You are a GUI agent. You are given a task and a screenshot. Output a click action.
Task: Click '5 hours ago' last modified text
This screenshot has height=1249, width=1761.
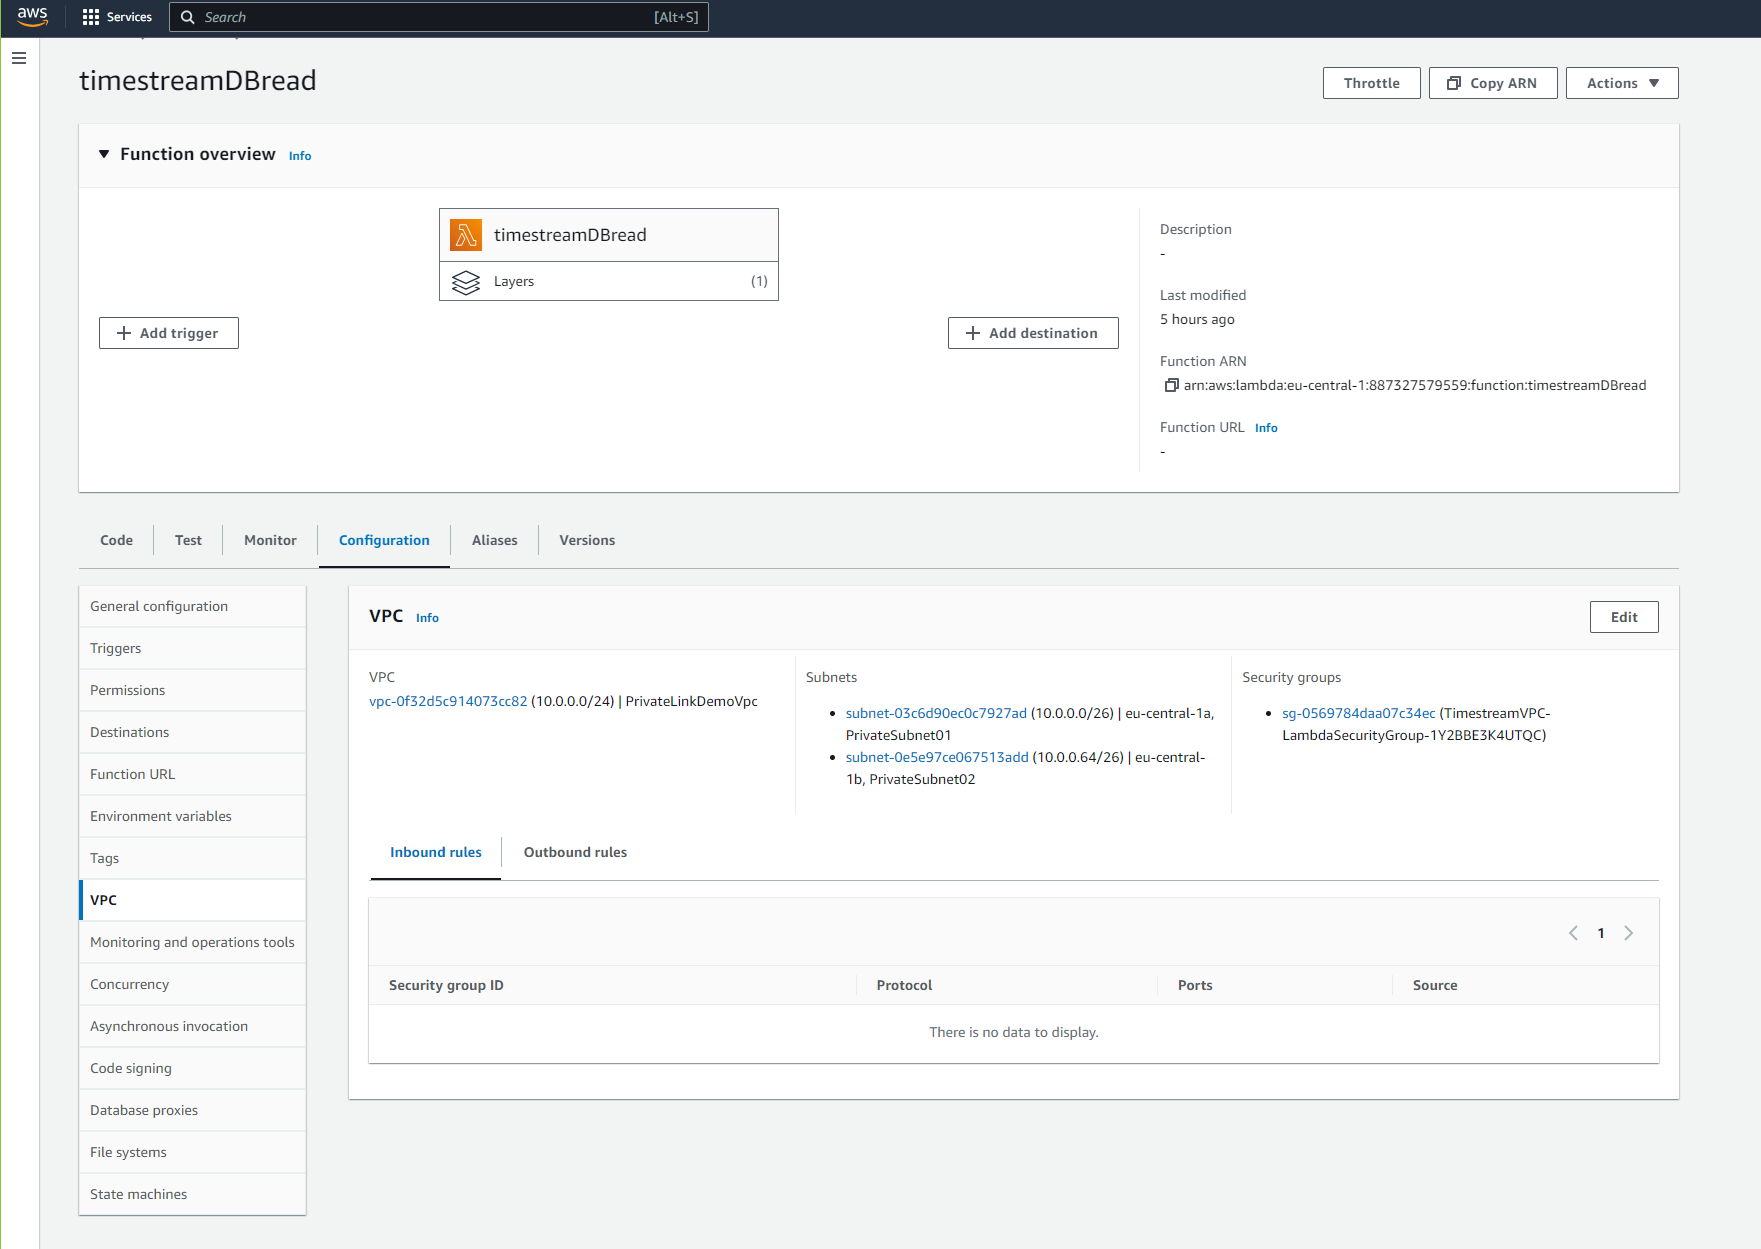tap(1197, 319)
